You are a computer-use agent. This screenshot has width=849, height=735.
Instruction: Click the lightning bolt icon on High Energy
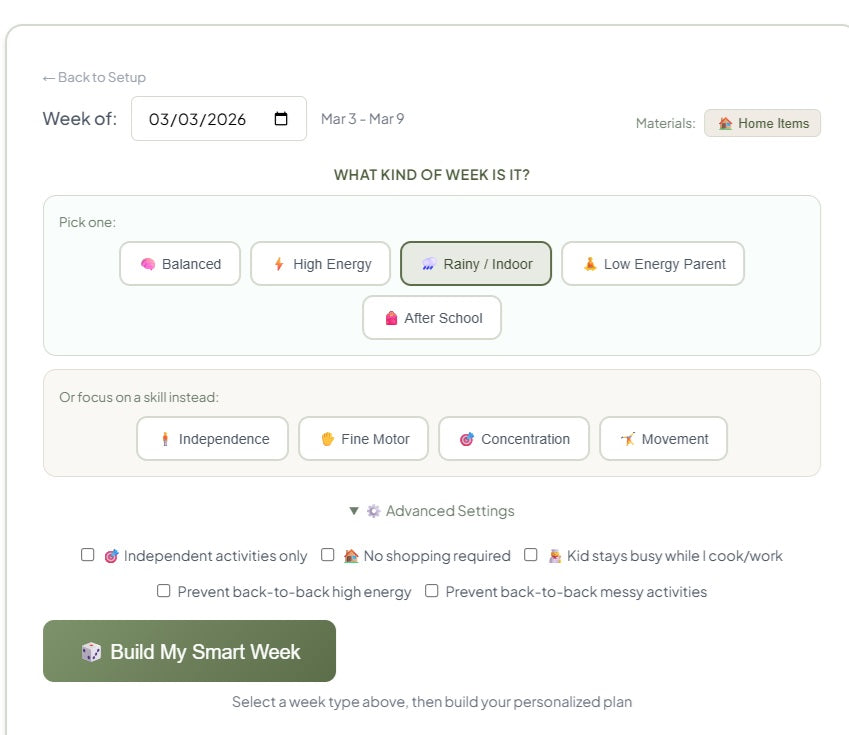tap(279, 265)
